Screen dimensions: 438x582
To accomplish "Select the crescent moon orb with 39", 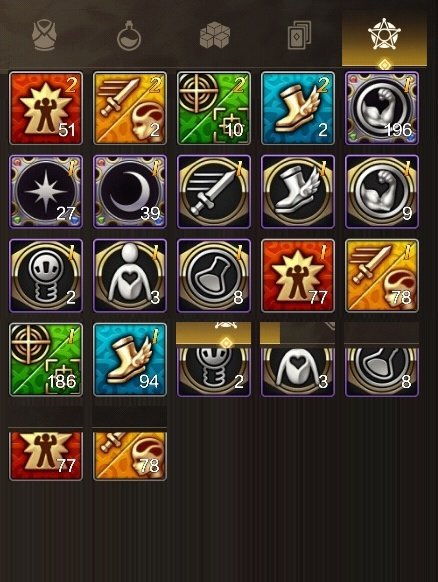I will [130, 192].
